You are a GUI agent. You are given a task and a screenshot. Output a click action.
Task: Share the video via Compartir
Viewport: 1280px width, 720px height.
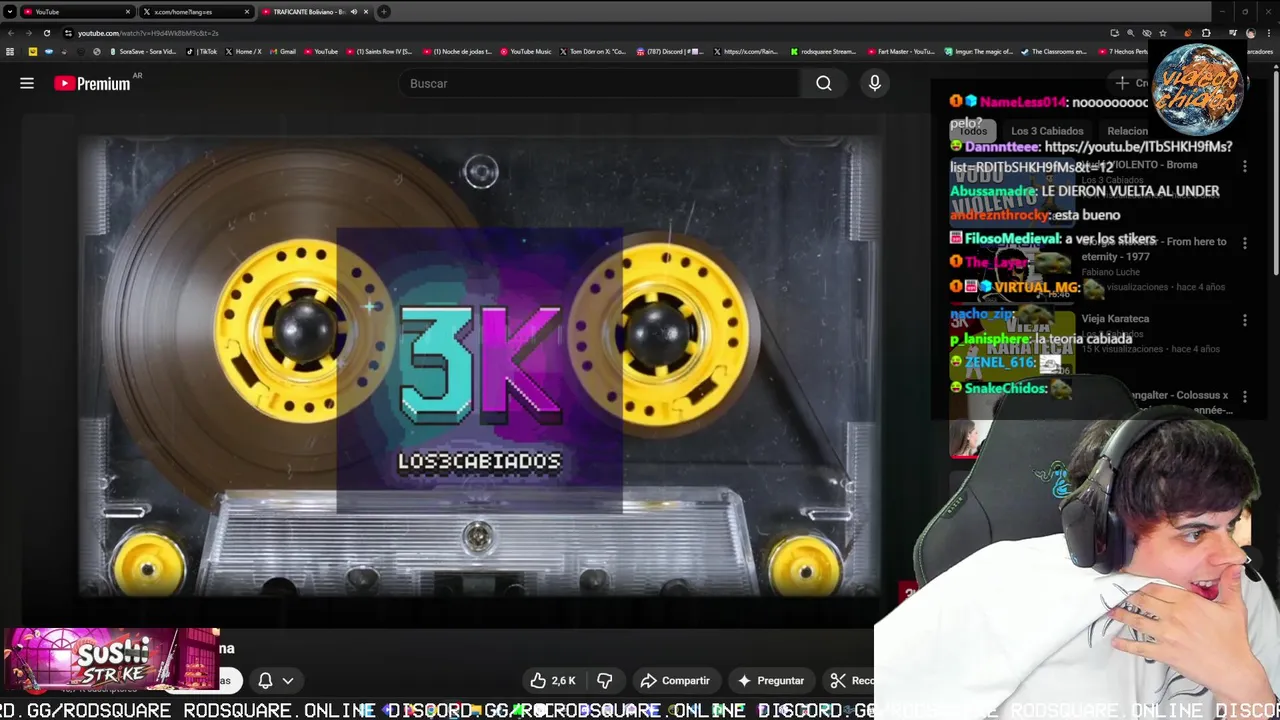(675, 680)
